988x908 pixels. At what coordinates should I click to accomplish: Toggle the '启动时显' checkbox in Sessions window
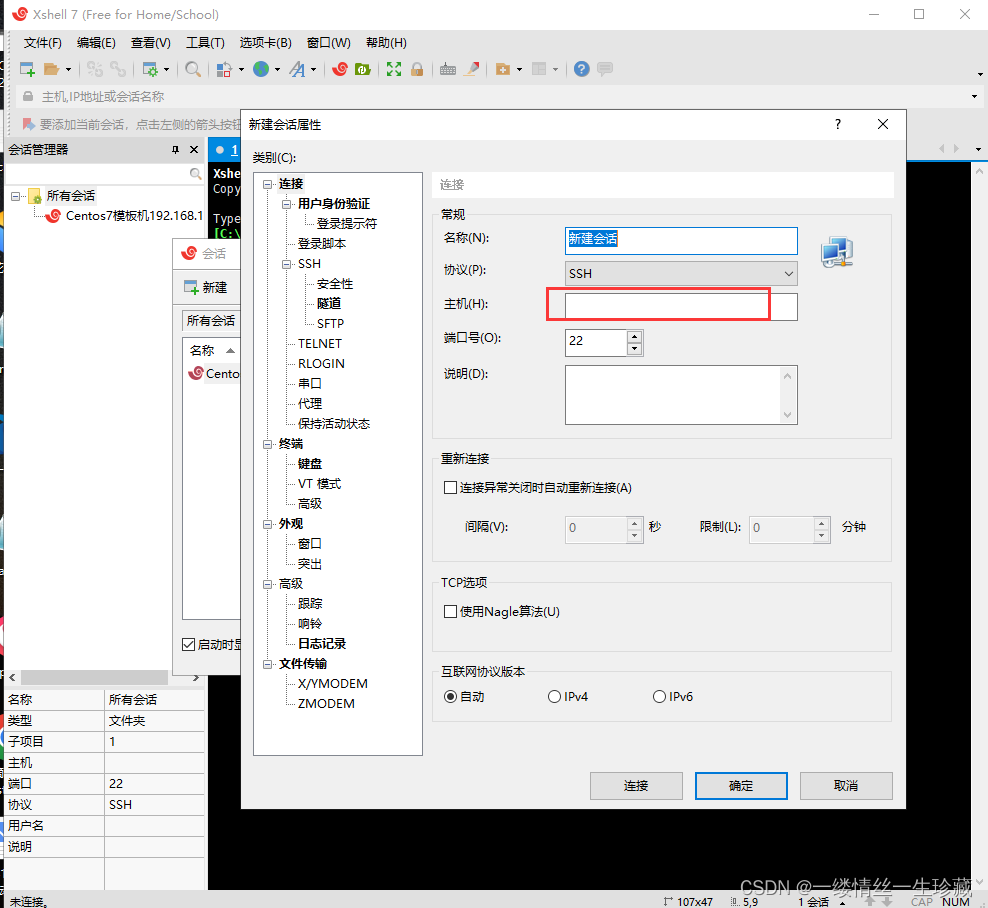point(188,644)
